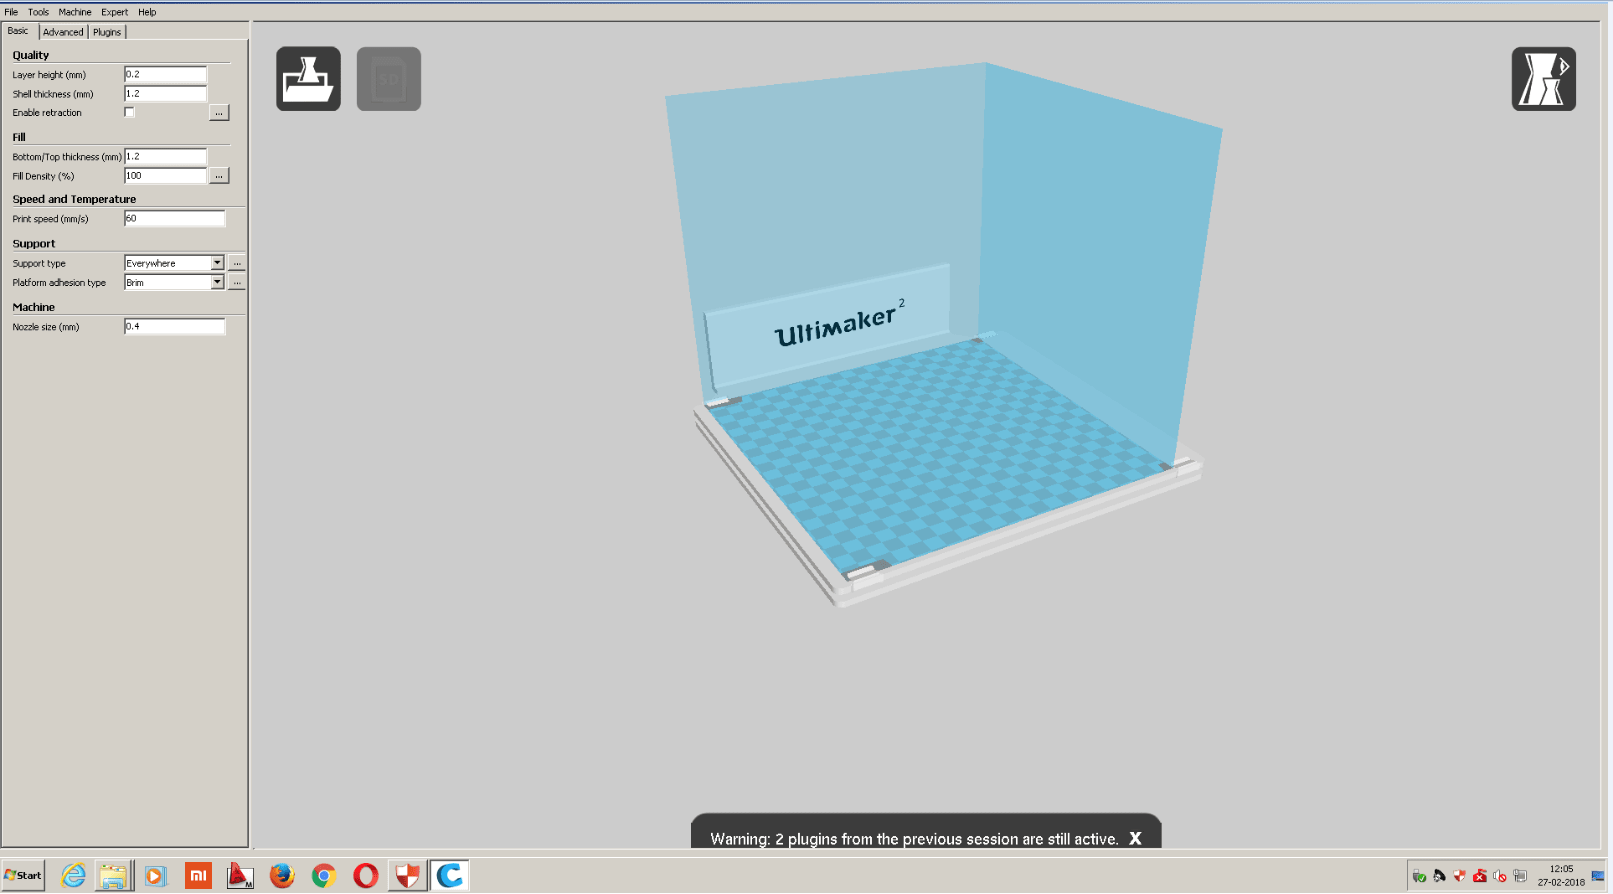Click the Fill Density input field
The width and height of the screenshot is (1613, 894).
(165, 176)
